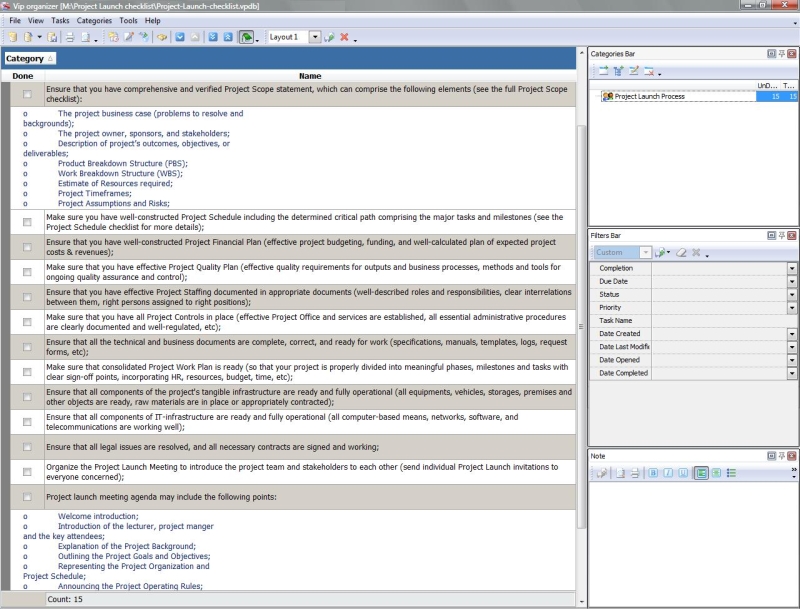
Task: Toggle bold formatting in the Note panel
Action: tap(654, 473)
